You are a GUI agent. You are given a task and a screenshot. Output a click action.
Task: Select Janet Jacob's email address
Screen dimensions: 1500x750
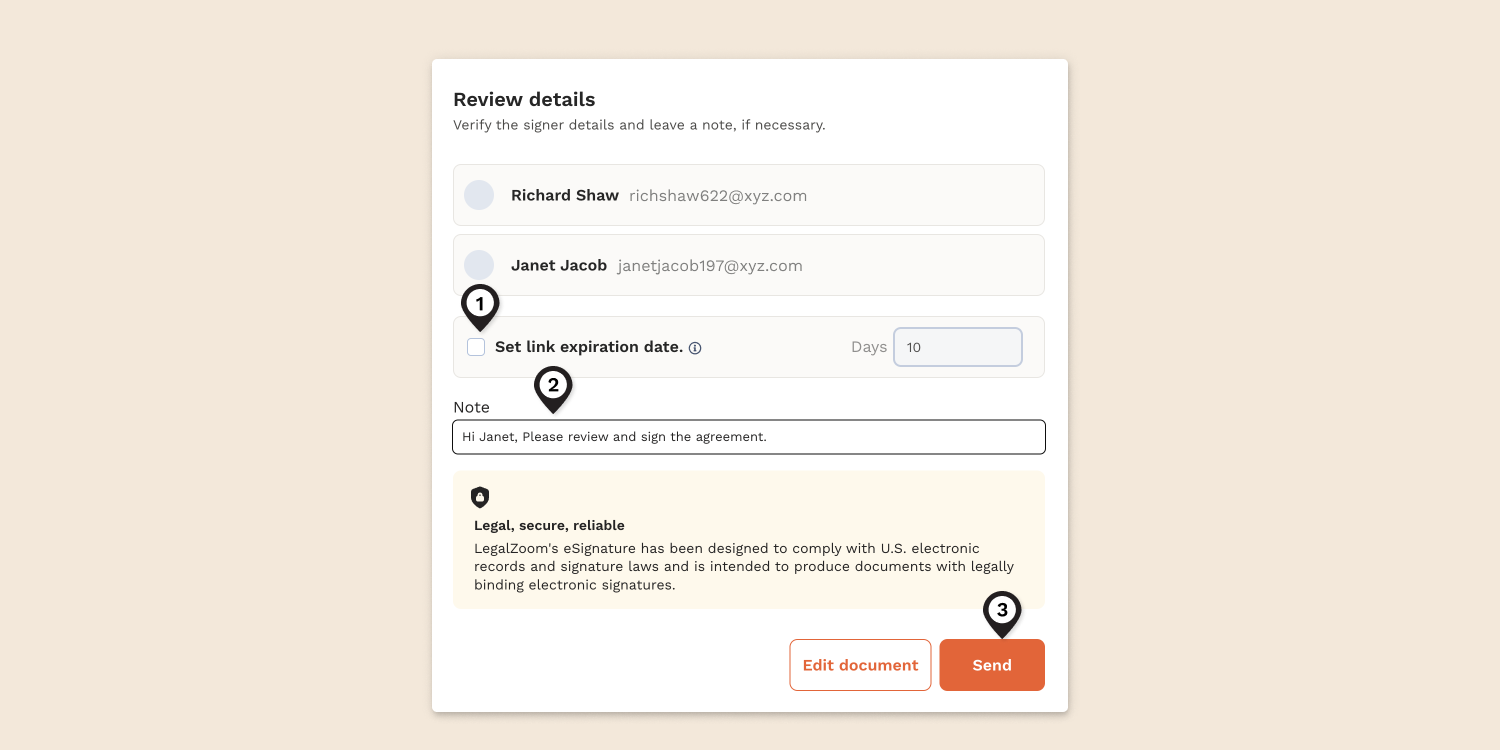tap(710, 266)
